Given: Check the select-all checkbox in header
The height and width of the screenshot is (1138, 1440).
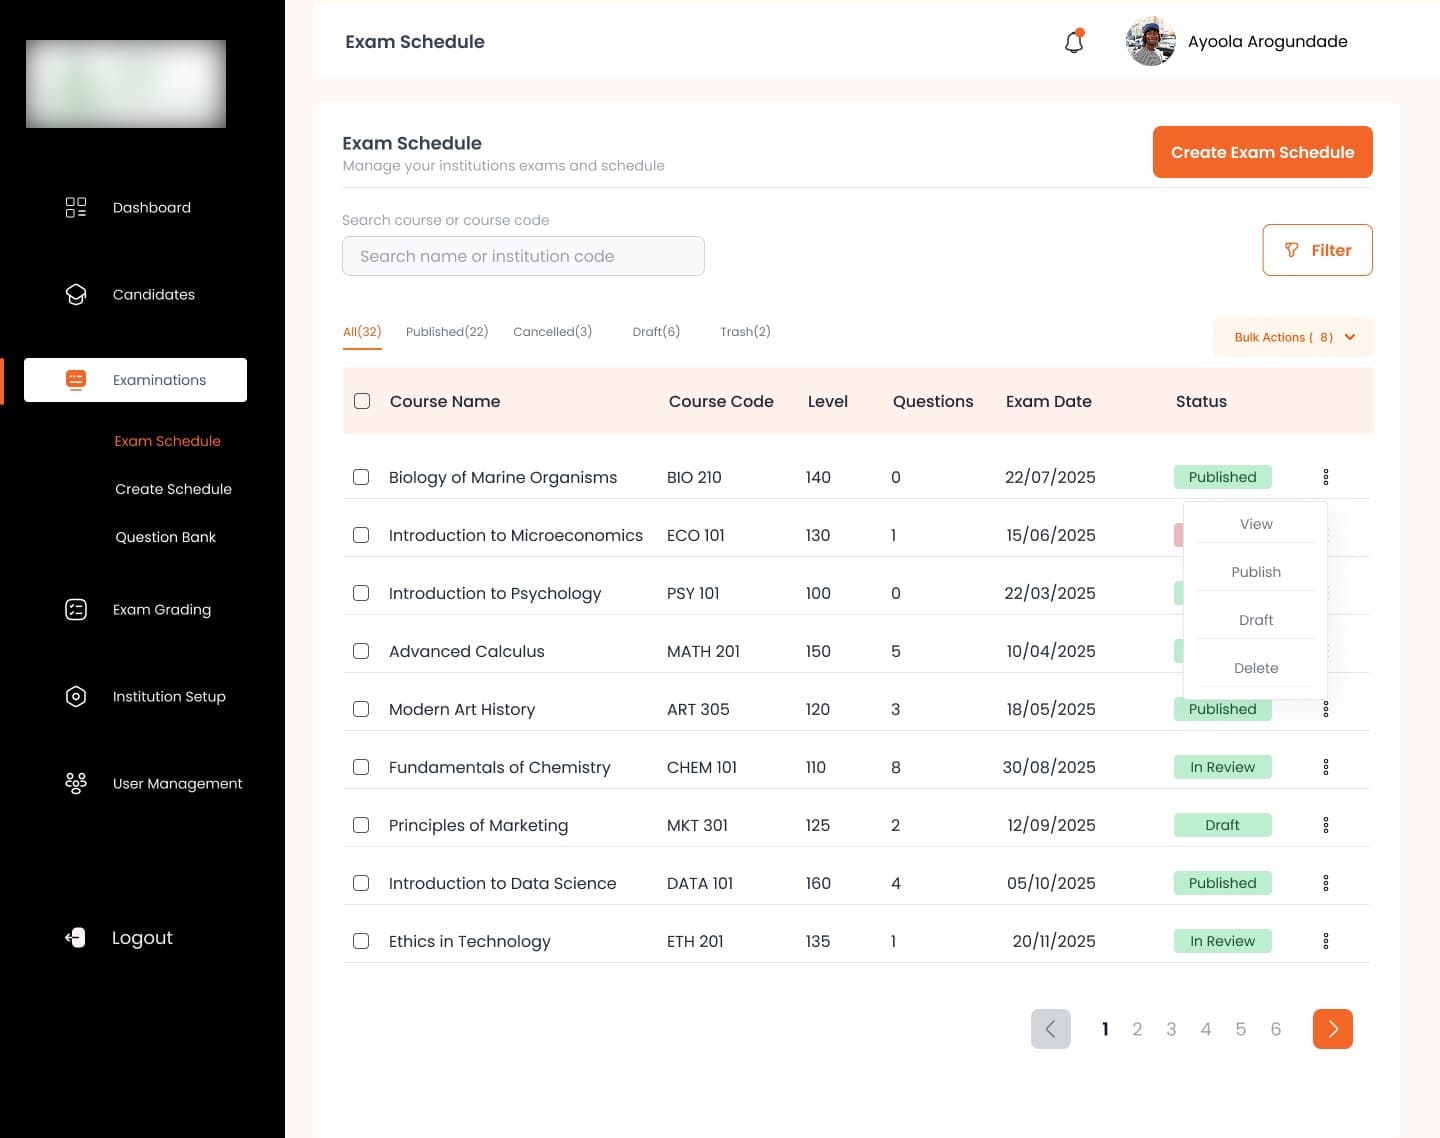Looking at the screenshot, I should tap(362, 401).
